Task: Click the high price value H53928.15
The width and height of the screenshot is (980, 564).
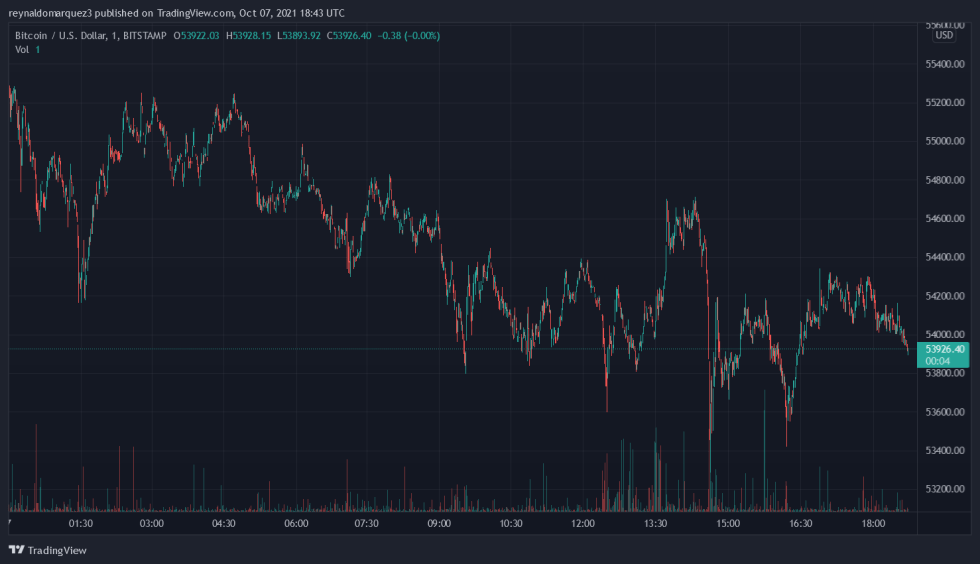Action: (252, 36)
